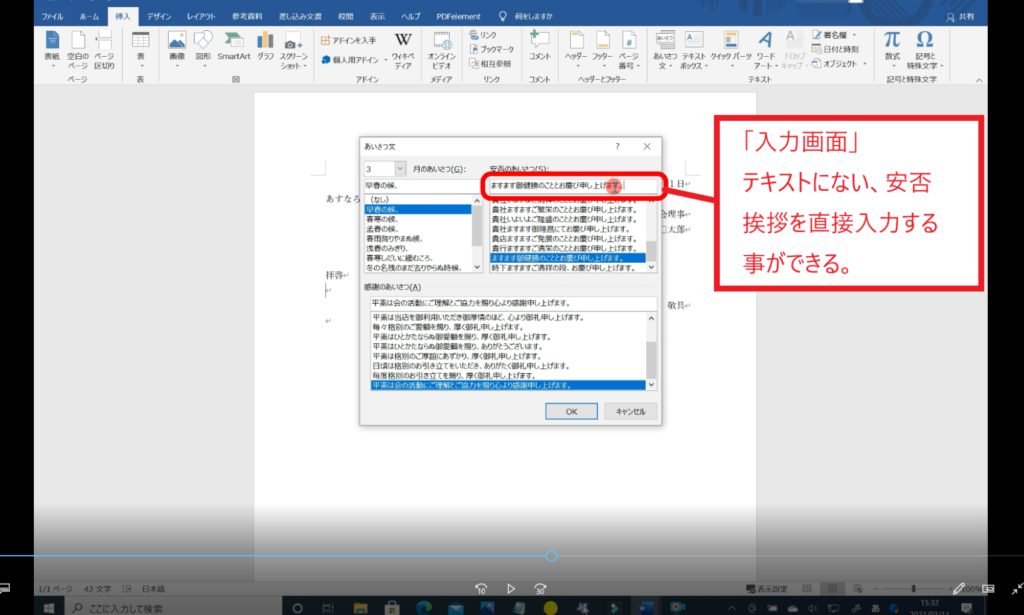Insert a picture with the 画像 icon
The image size is (1024, 615).
pos(177,48)
